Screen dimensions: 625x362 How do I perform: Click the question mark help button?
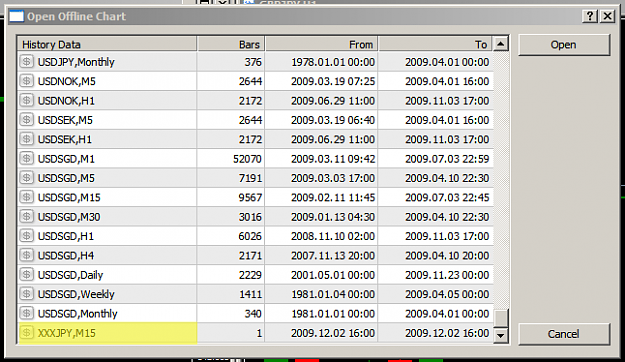point(590,16)
